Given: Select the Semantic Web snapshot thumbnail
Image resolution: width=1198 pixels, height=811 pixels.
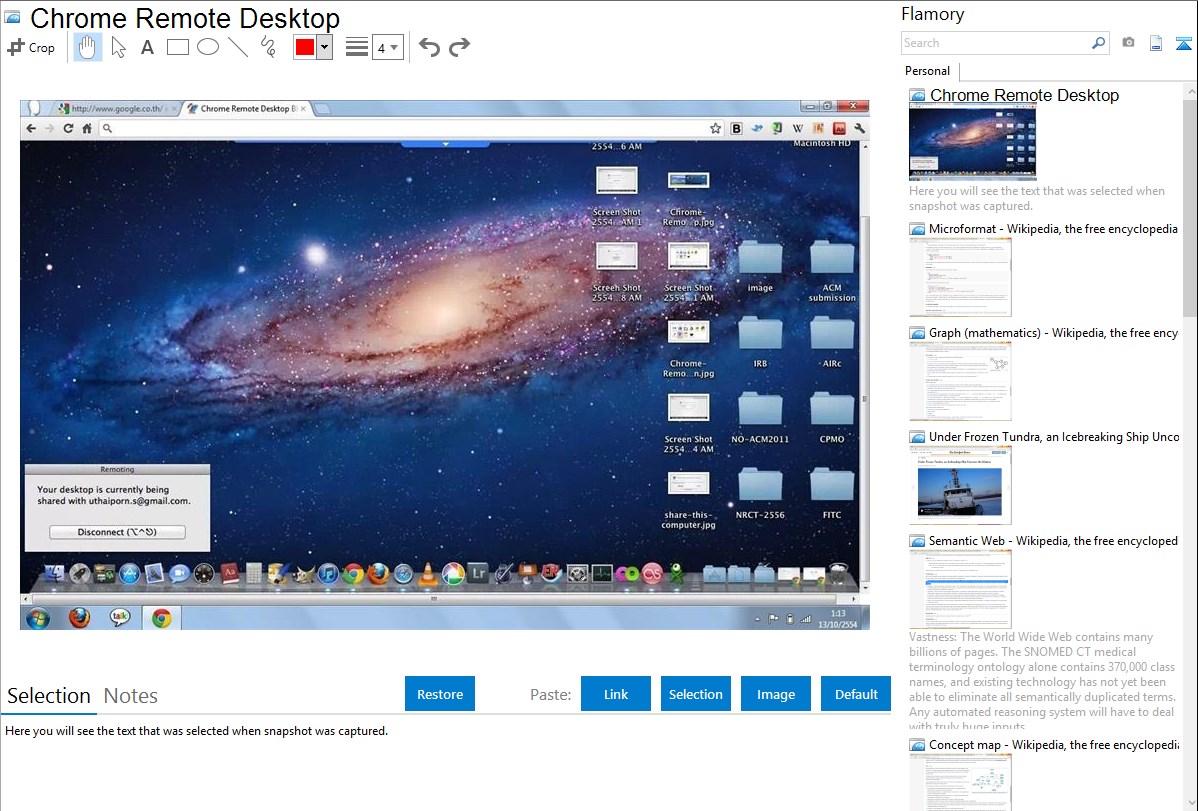Looking at the screenshot, I should [960, 589].
